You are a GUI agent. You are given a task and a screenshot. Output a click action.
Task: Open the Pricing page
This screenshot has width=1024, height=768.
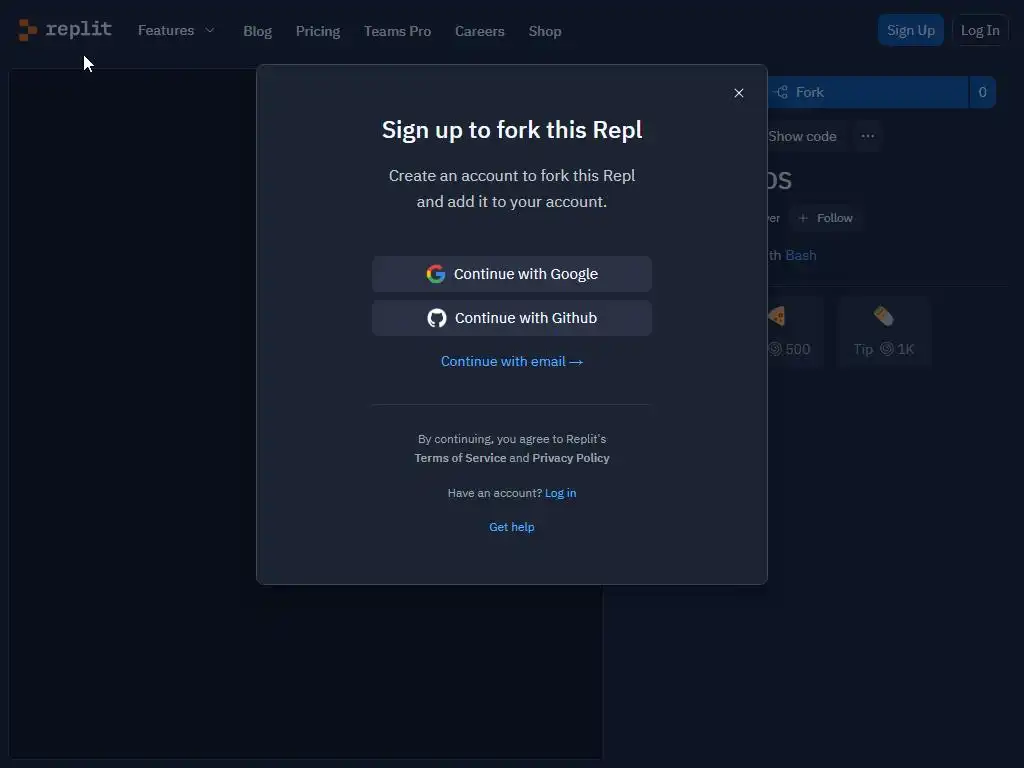(318, 31)
